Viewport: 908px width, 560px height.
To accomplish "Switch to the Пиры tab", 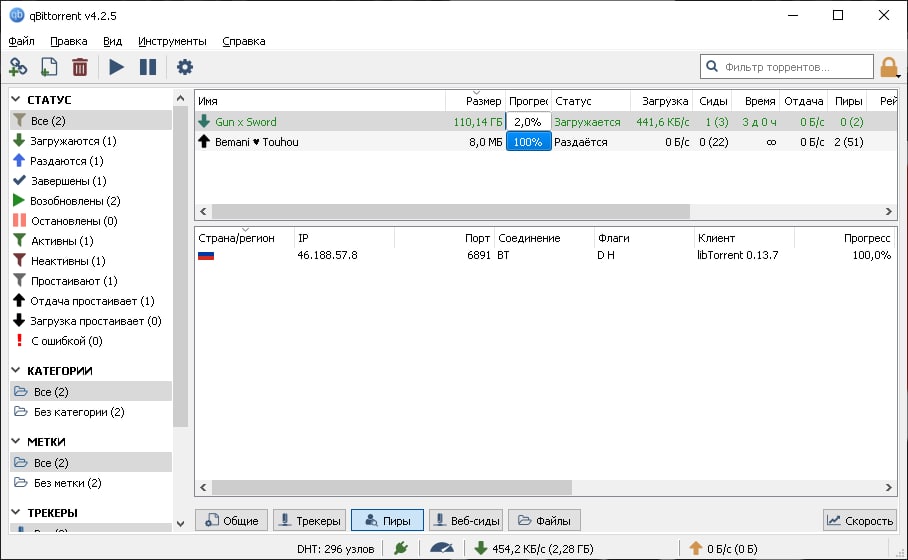I will pyautogui.click(x=387, y=520).
